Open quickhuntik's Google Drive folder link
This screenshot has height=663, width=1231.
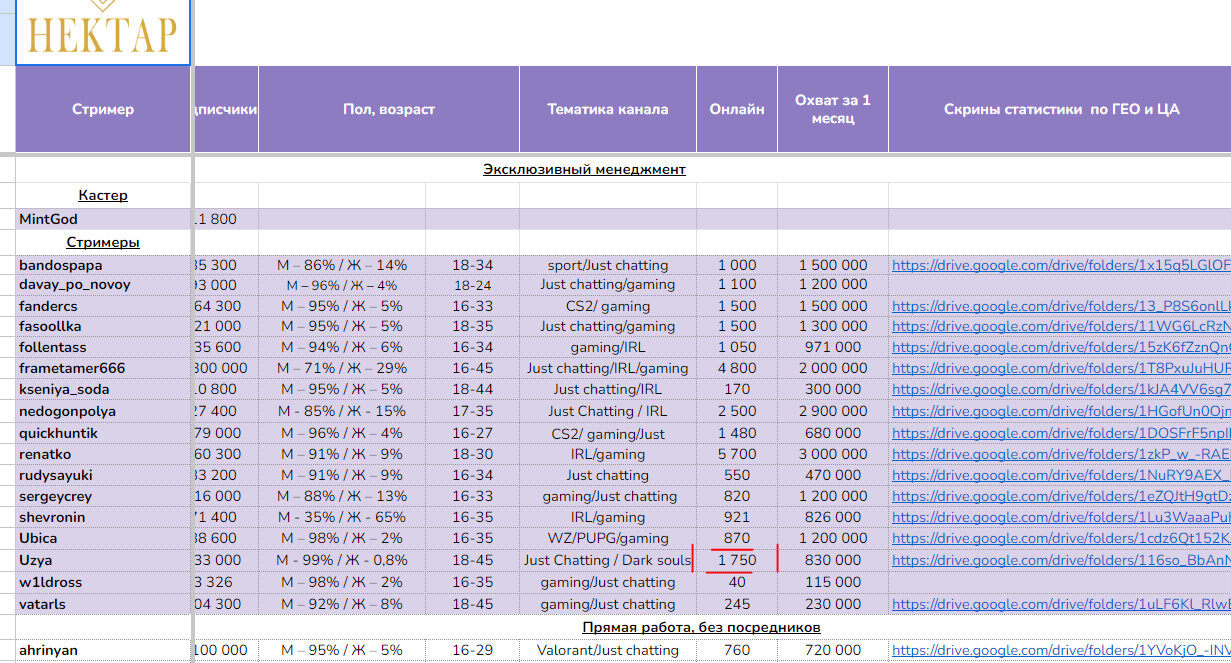[1061, 433]
